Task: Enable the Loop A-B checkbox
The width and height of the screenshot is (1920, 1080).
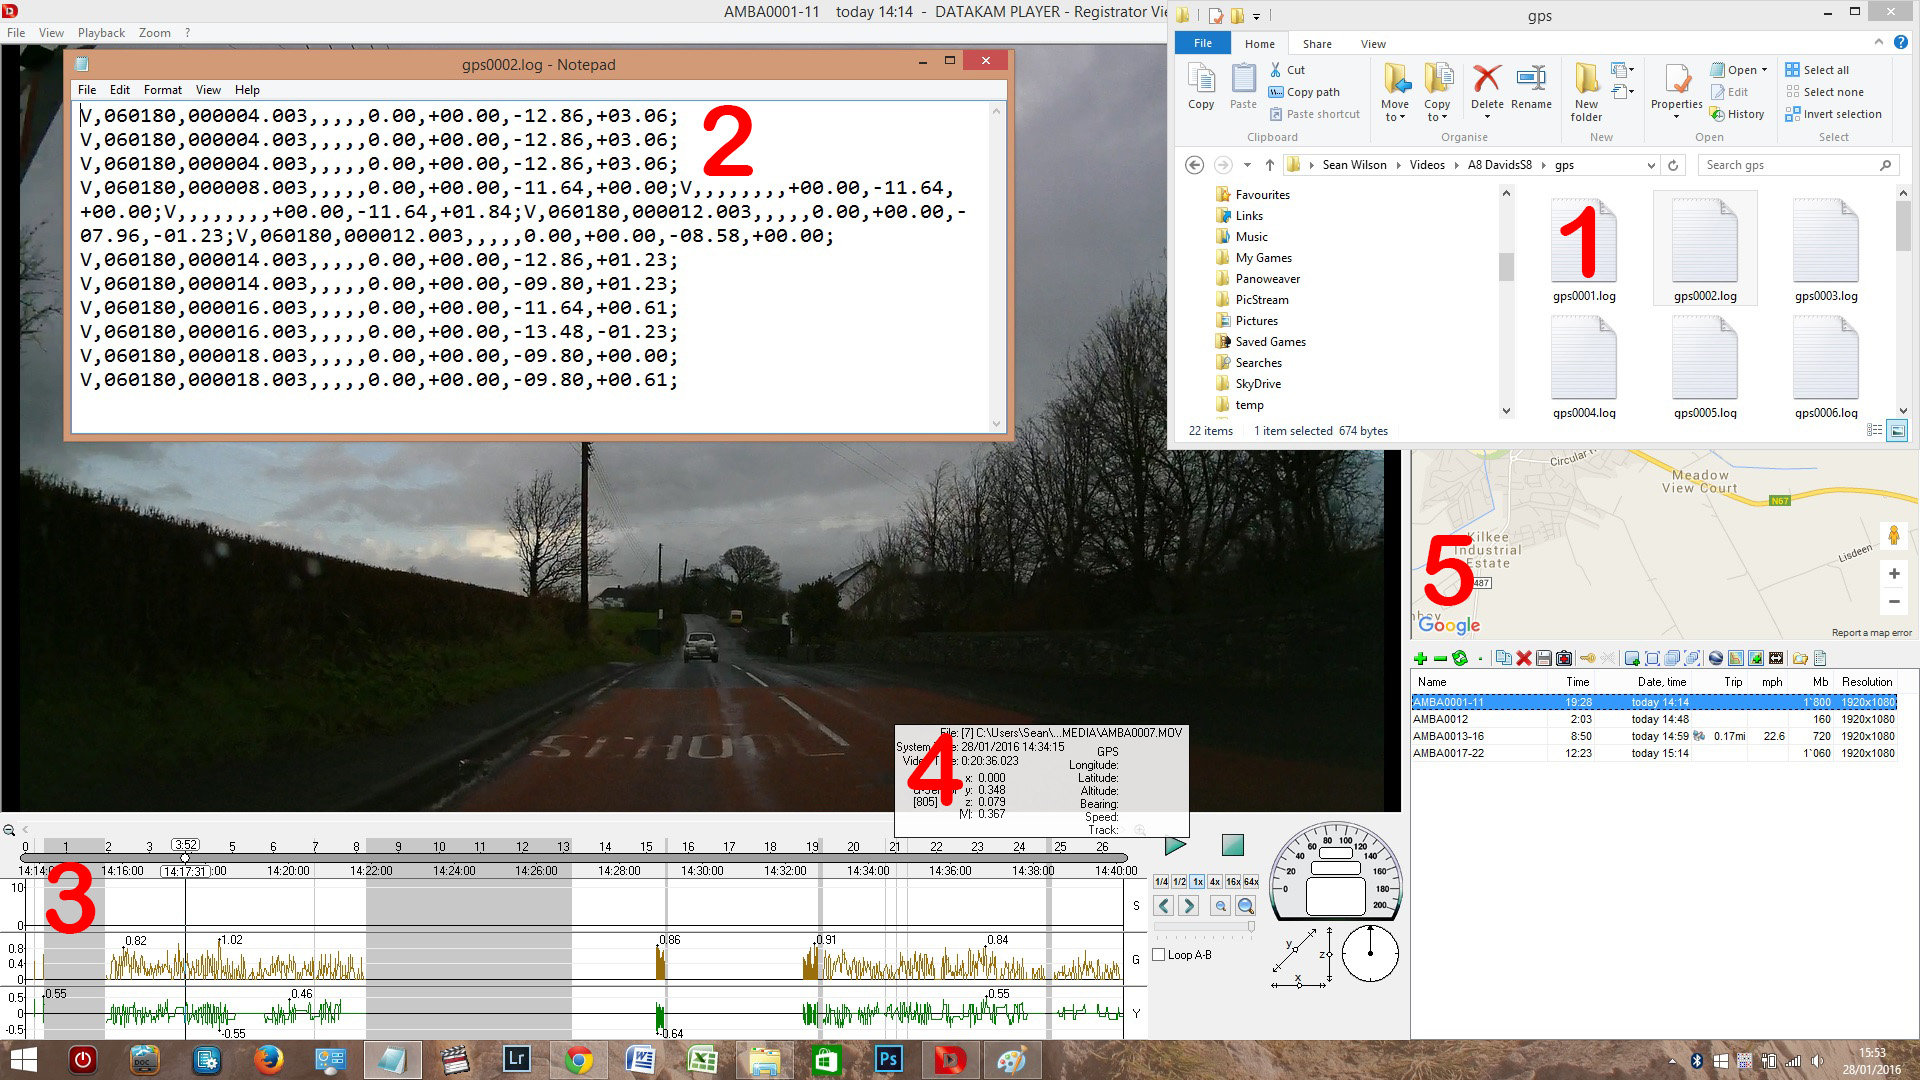Action: pyautogui.click(x=1159, y=955)
